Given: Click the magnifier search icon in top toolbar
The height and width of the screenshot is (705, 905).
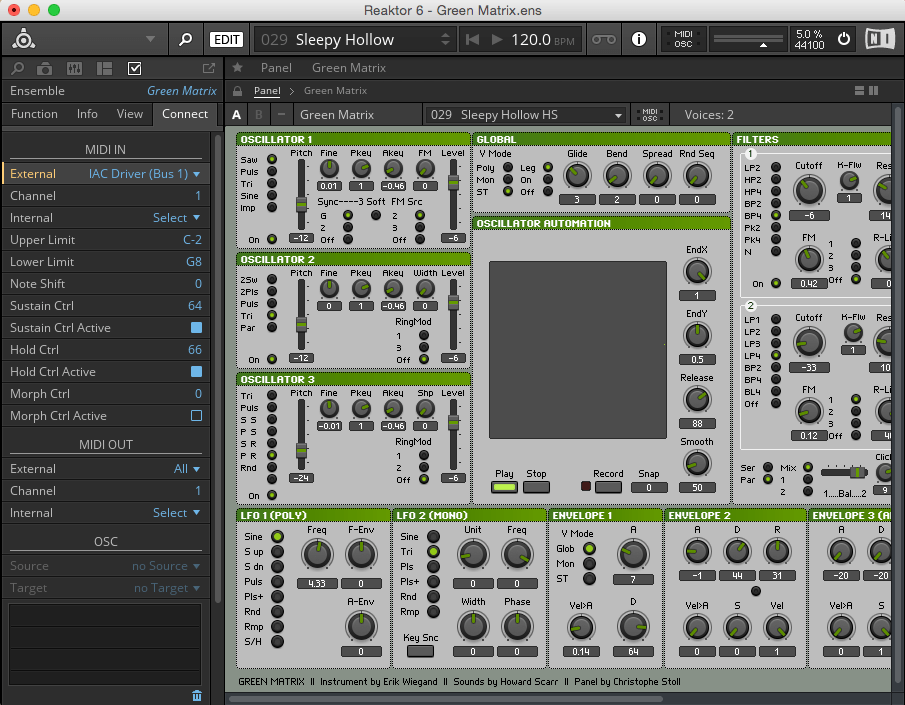Looking at the screenshot, I should pyautogui.click(x=185, y=40).
